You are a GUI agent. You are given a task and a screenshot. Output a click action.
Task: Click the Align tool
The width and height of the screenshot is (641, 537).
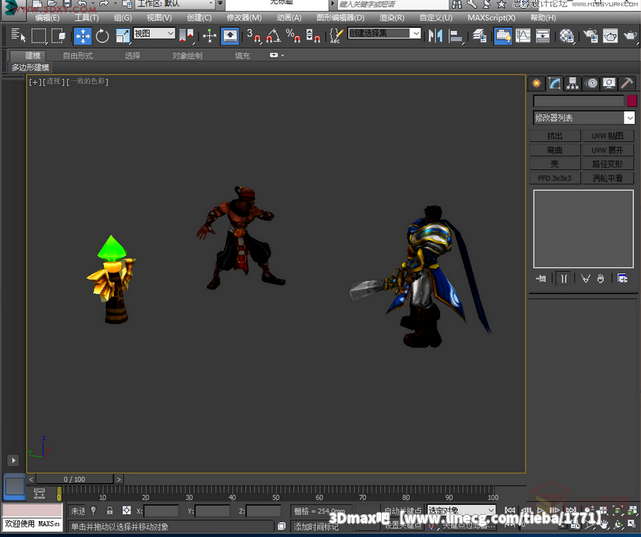455,36
